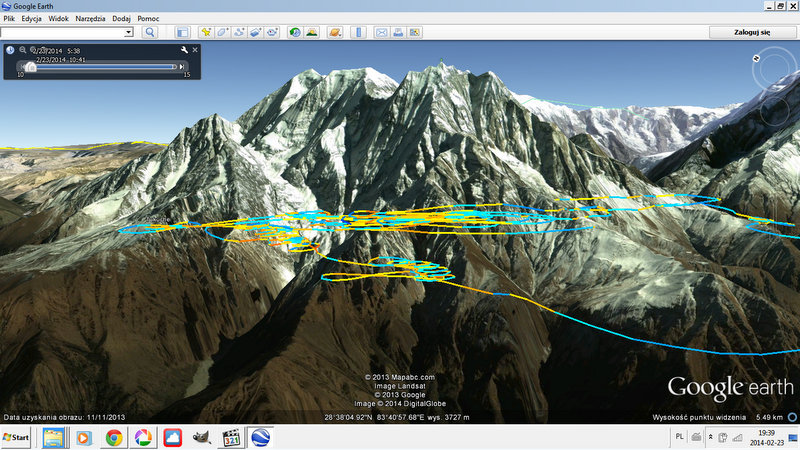Select the add path tool

point(240,32)
